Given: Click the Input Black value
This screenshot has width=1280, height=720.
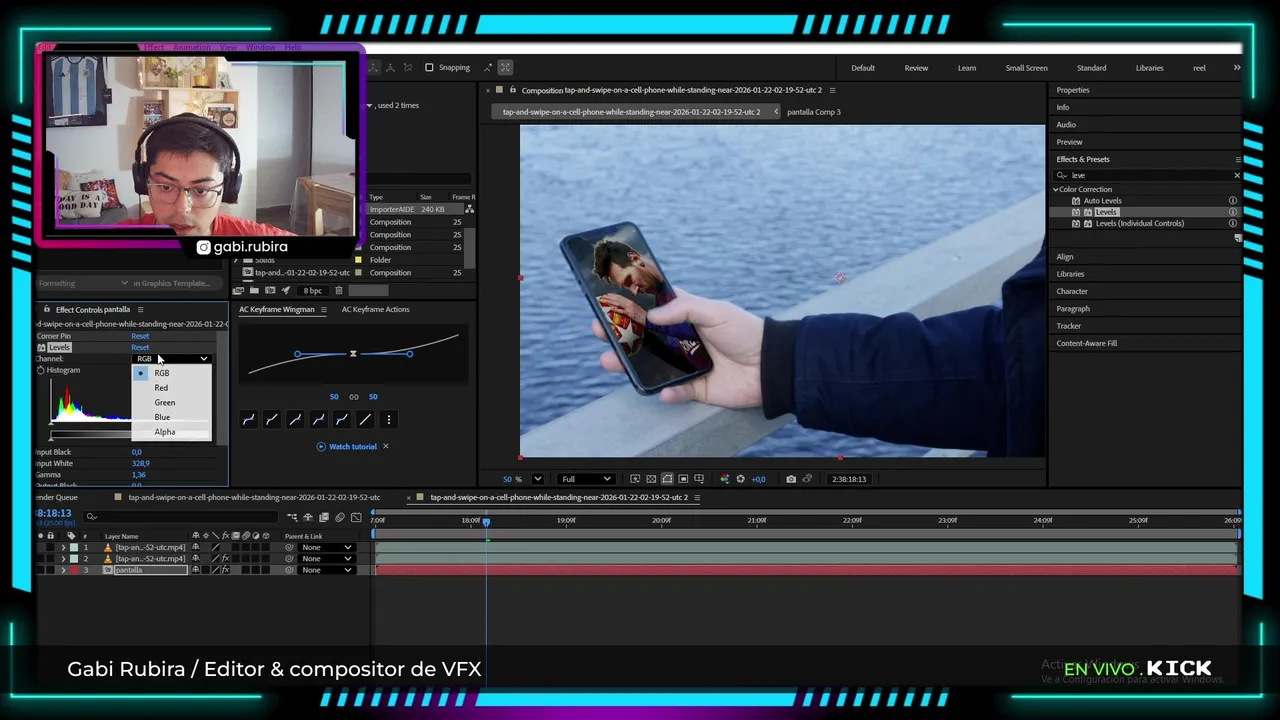Looking at the screenshot, I should click(136, 452).
